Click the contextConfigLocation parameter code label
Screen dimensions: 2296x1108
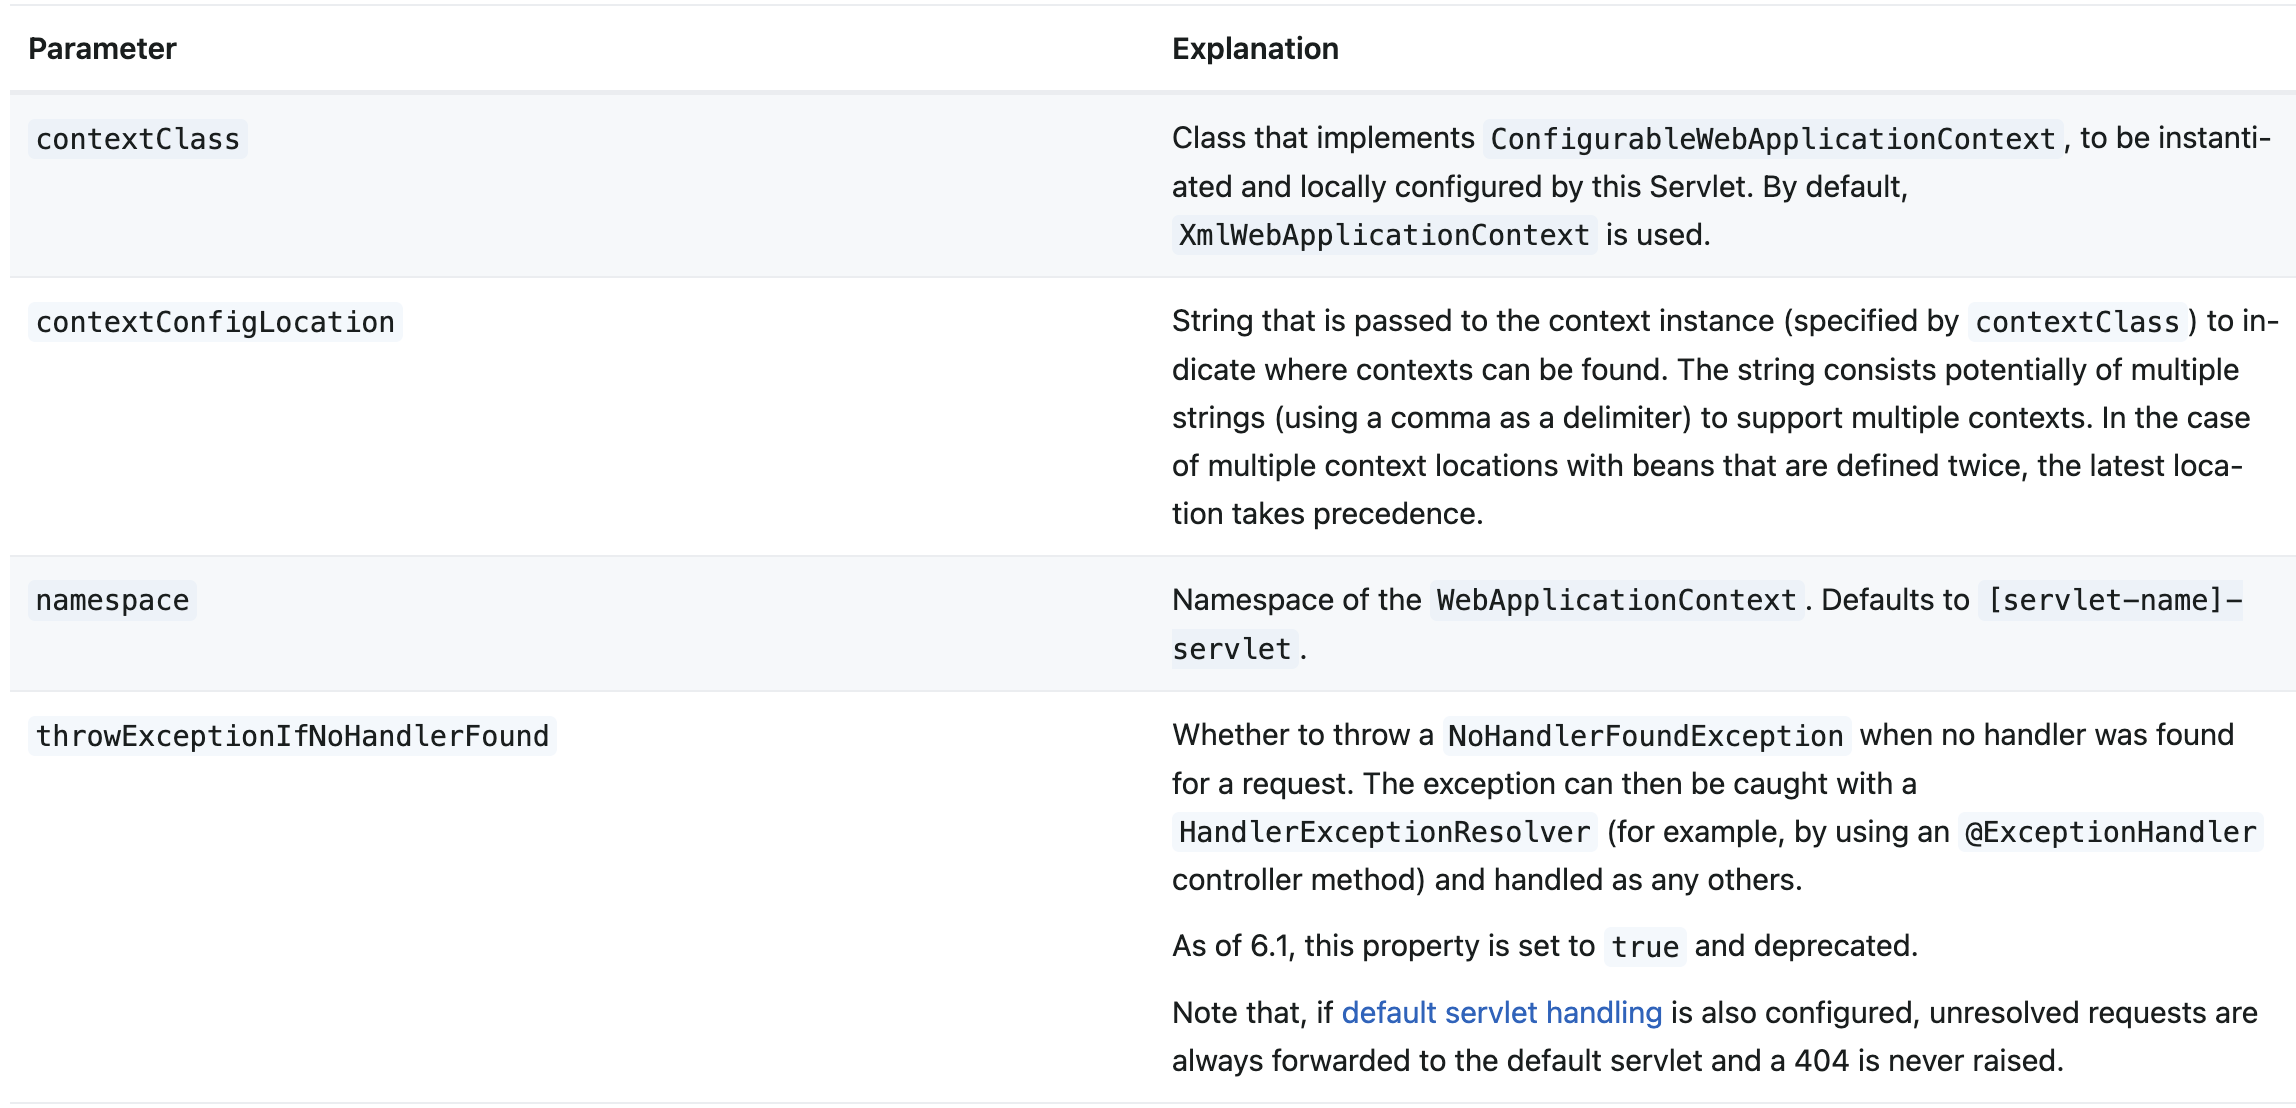[215, 322]
